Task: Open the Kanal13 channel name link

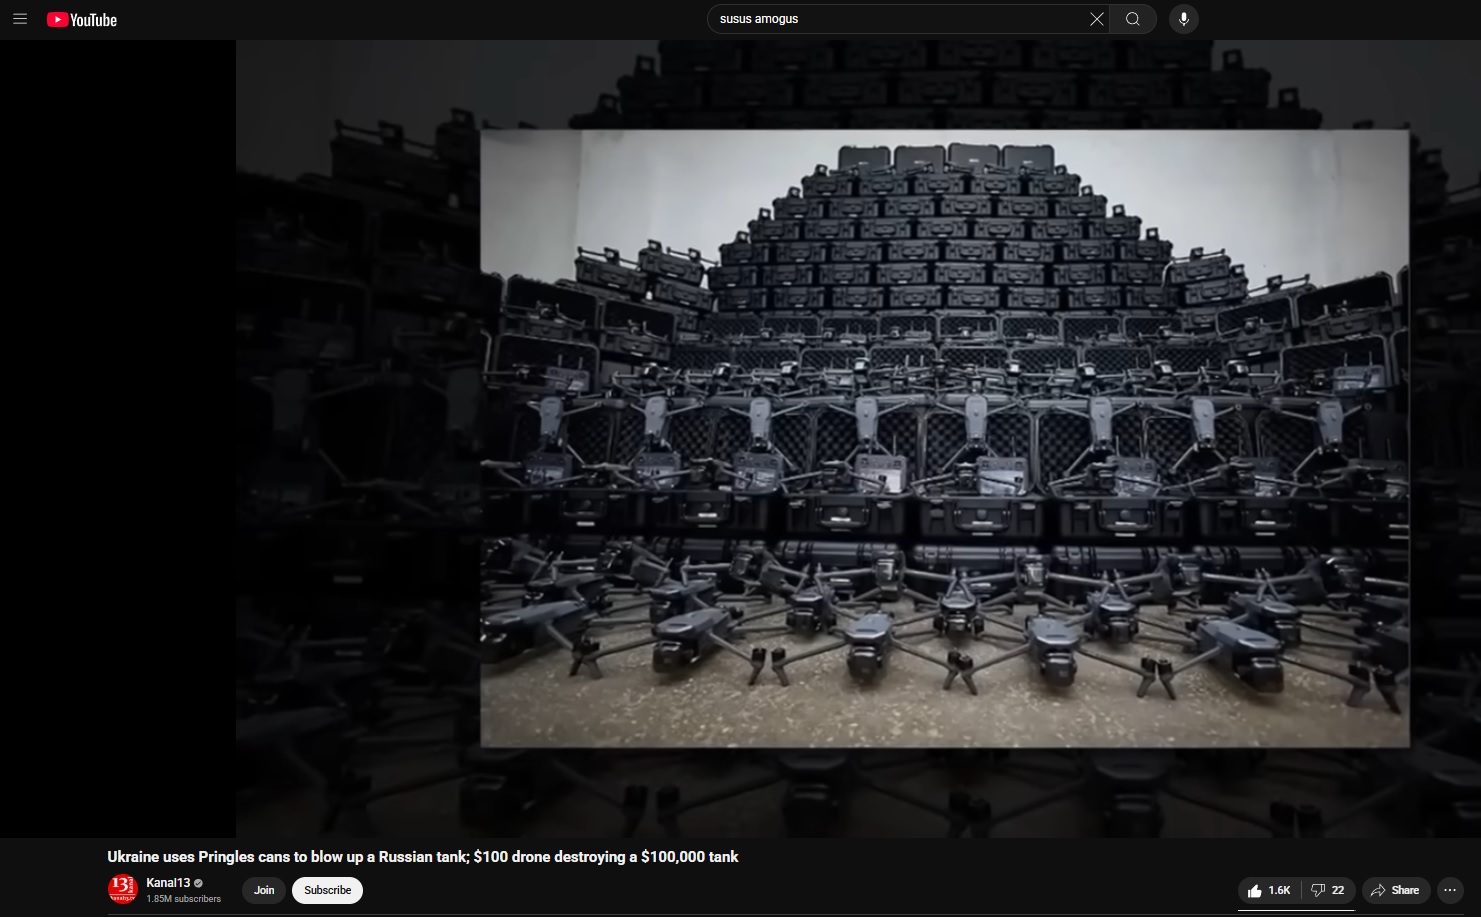Action: pyautogui.click(x=168, y=883)
